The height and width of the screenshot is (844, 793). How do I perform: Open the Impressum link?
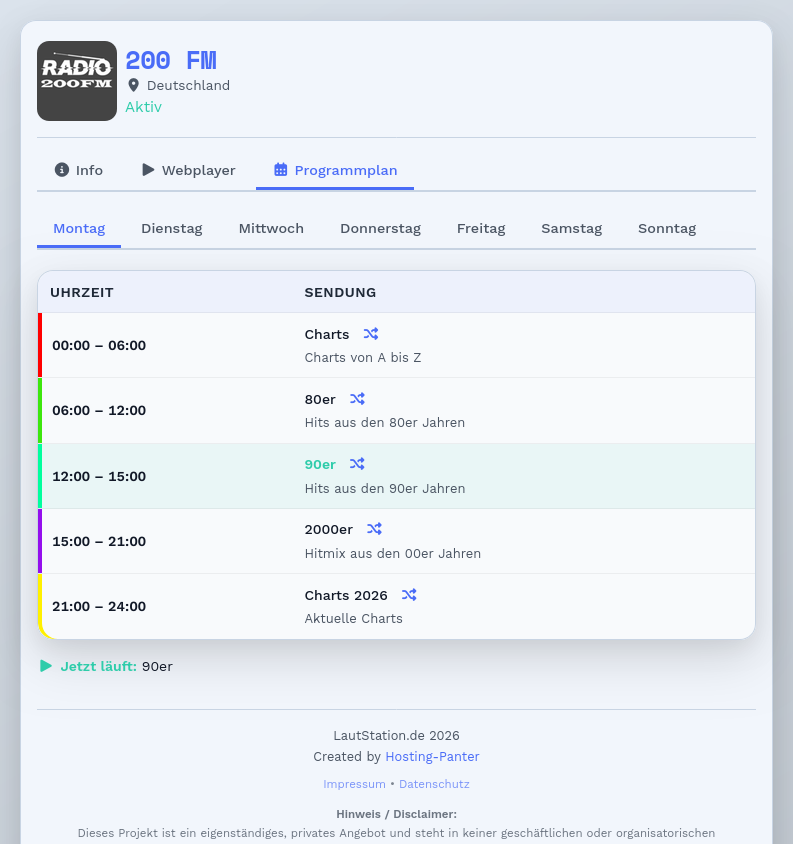point(354,784)
